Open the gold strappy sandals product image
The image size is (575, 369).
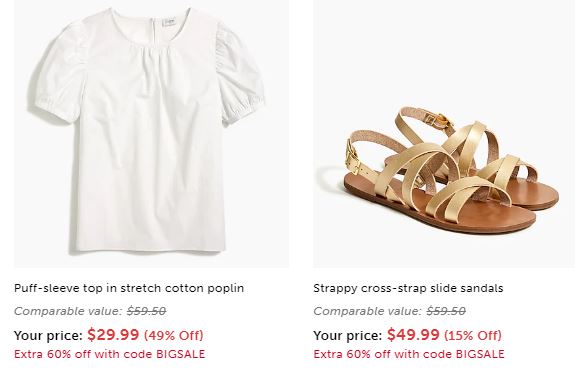(x=444, y=134)
